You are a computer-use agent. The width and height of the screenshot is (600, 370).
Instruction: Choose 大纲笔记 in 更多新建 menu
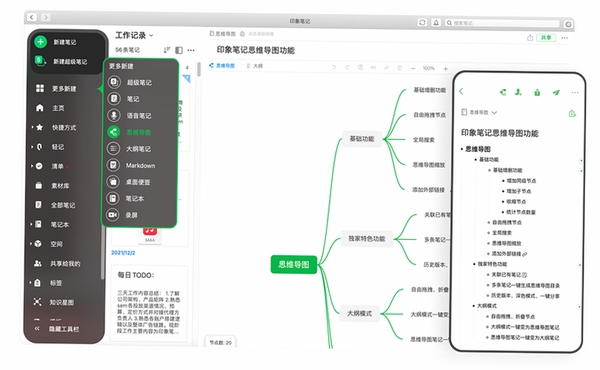[x=129, y=148]
